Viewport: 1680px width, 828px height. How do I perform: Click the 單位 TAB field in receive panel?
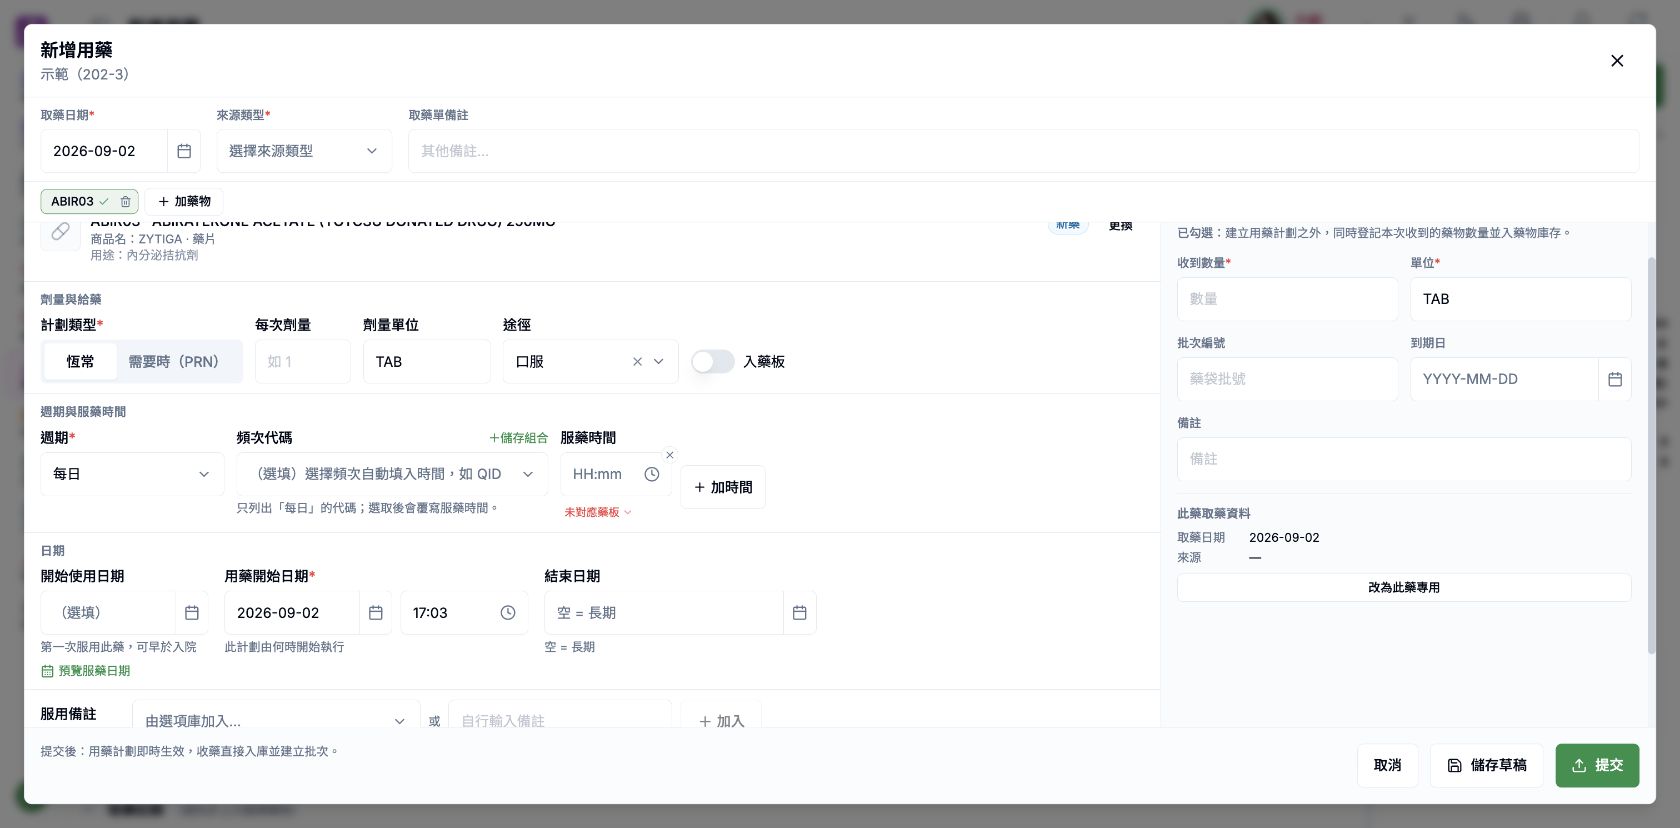[1521, 299]
